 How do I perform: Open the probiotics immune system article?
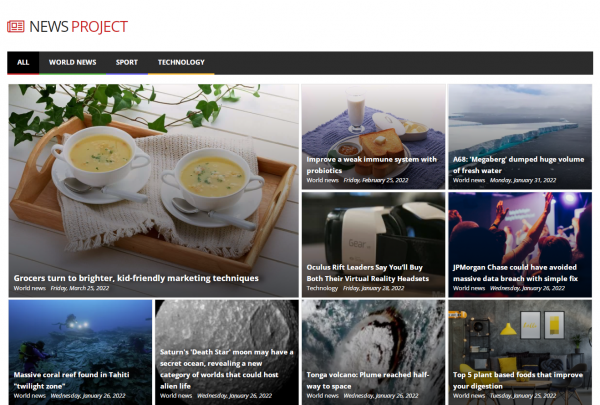tap(371, 165)
